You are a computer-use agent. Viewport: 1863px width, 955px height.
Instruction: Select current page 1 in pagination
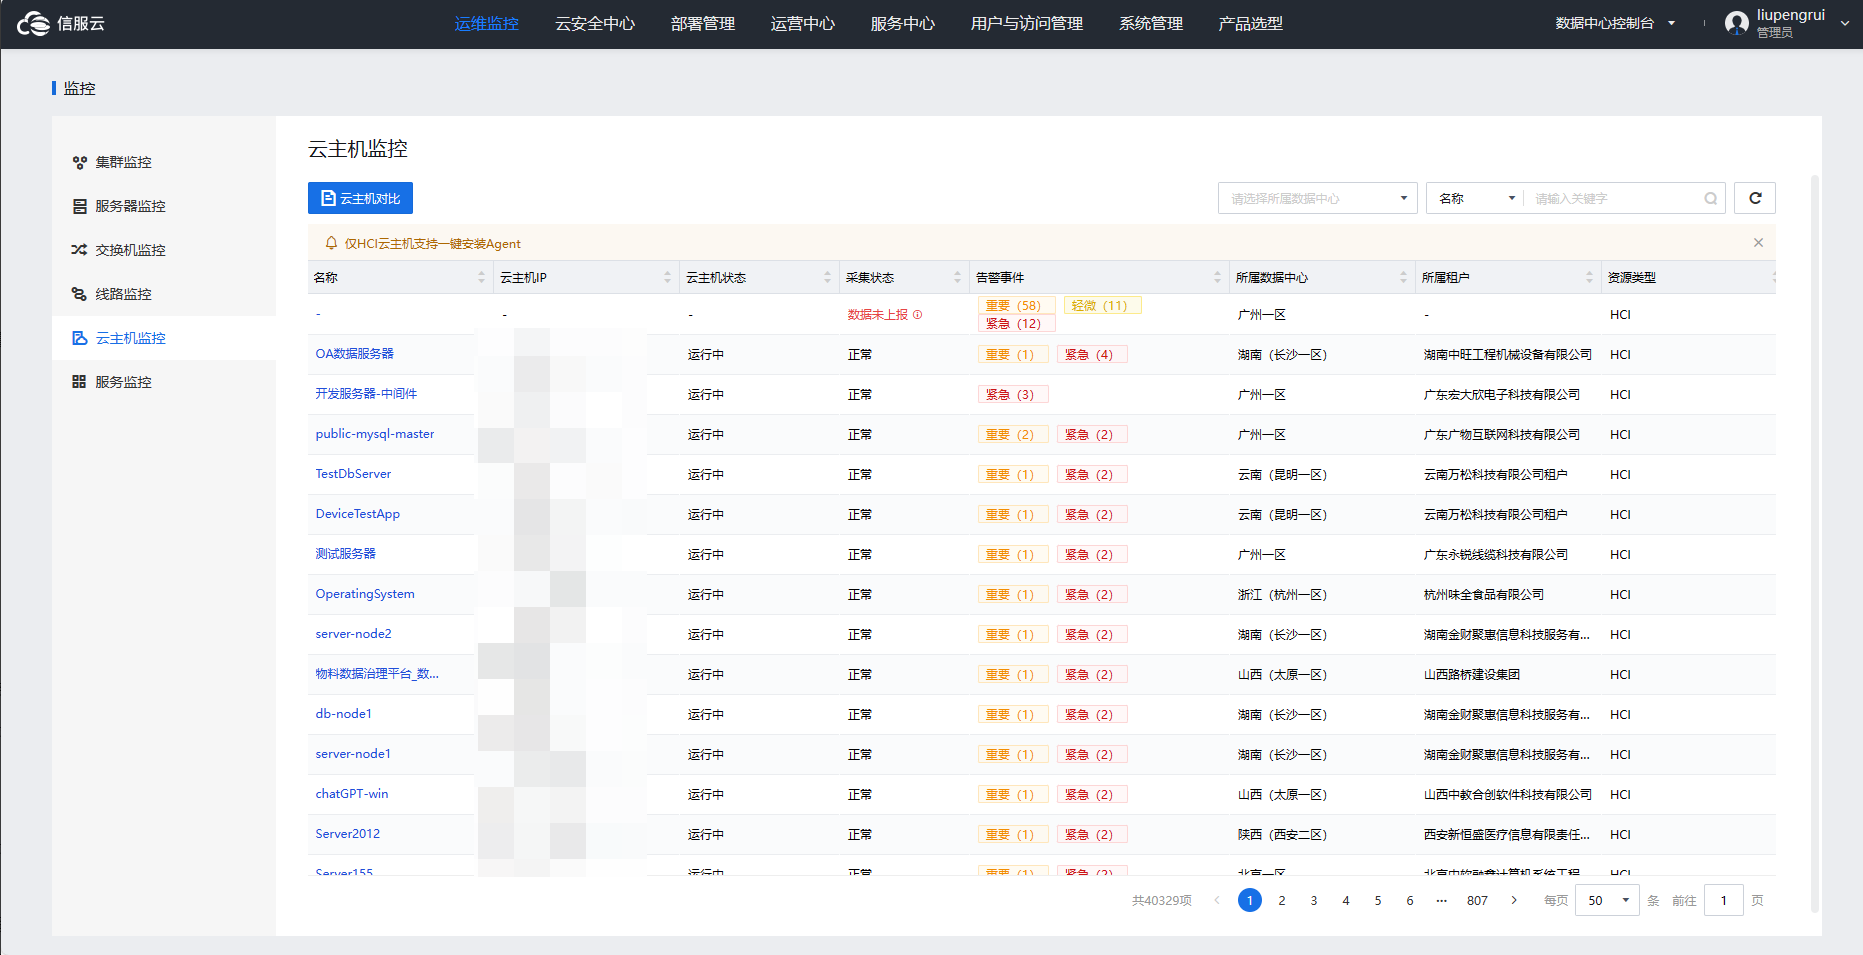tap(1250, 900)
